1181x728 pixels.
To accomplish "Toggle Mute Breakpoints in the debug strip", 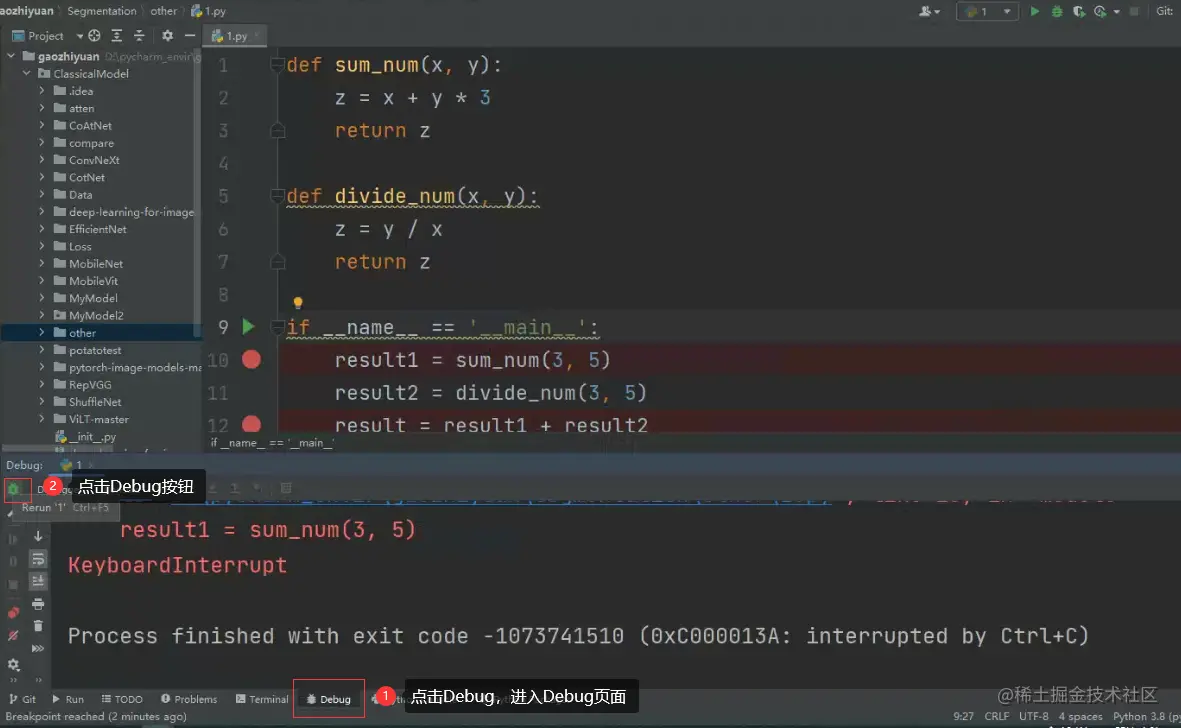I will [13, 636].
